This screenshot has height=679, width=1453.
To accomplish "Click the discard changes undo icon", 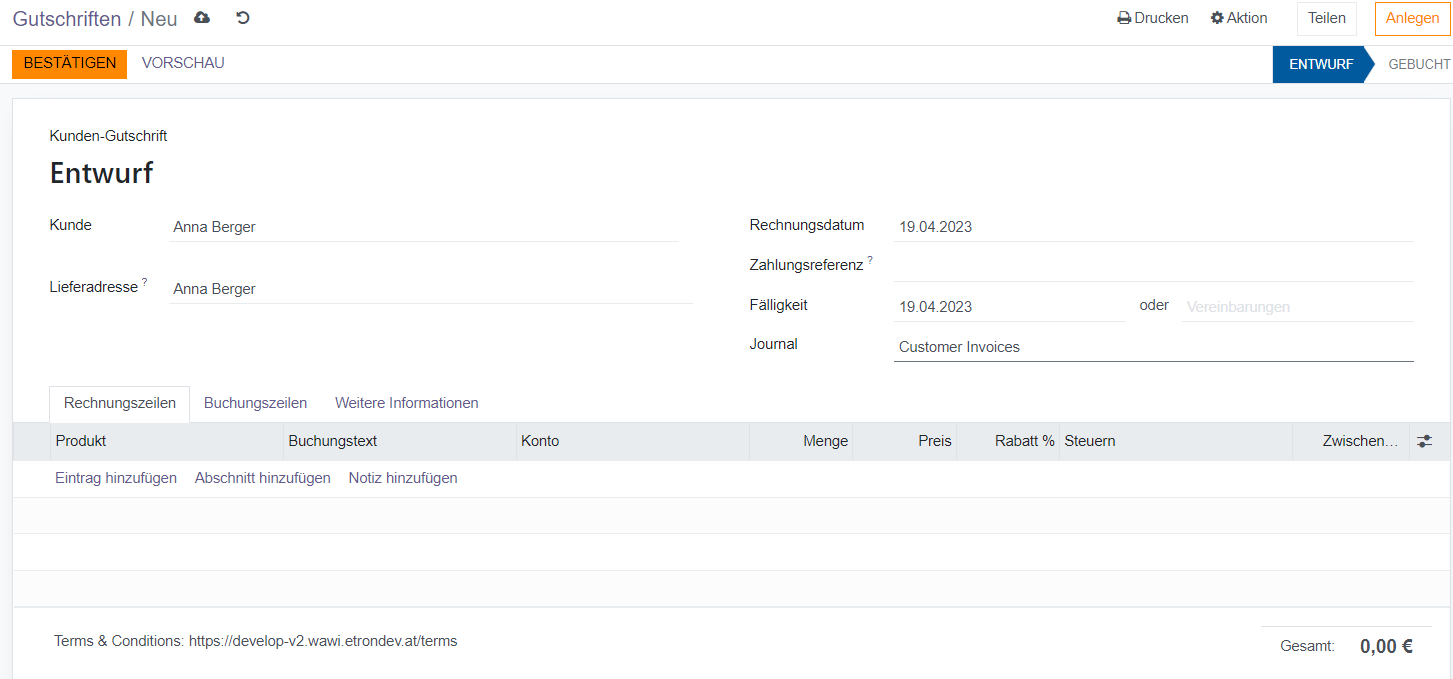I will (x=242, y=18).
